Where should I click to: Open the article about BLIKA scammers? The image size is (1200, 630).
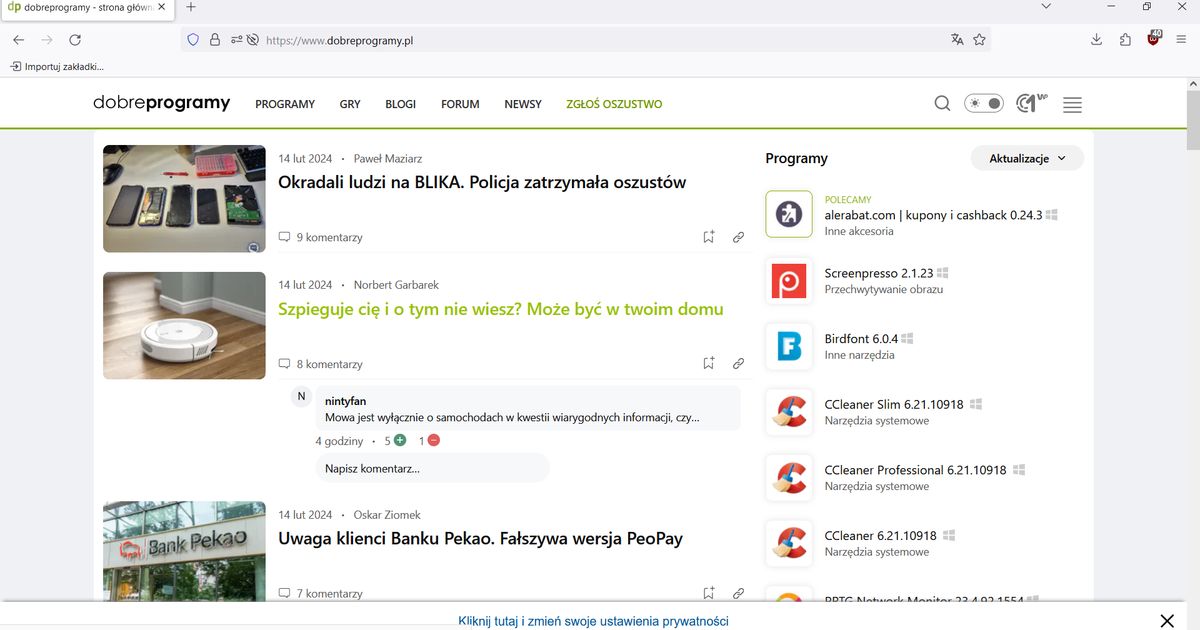pyautogui.click(x=481, y=182)
